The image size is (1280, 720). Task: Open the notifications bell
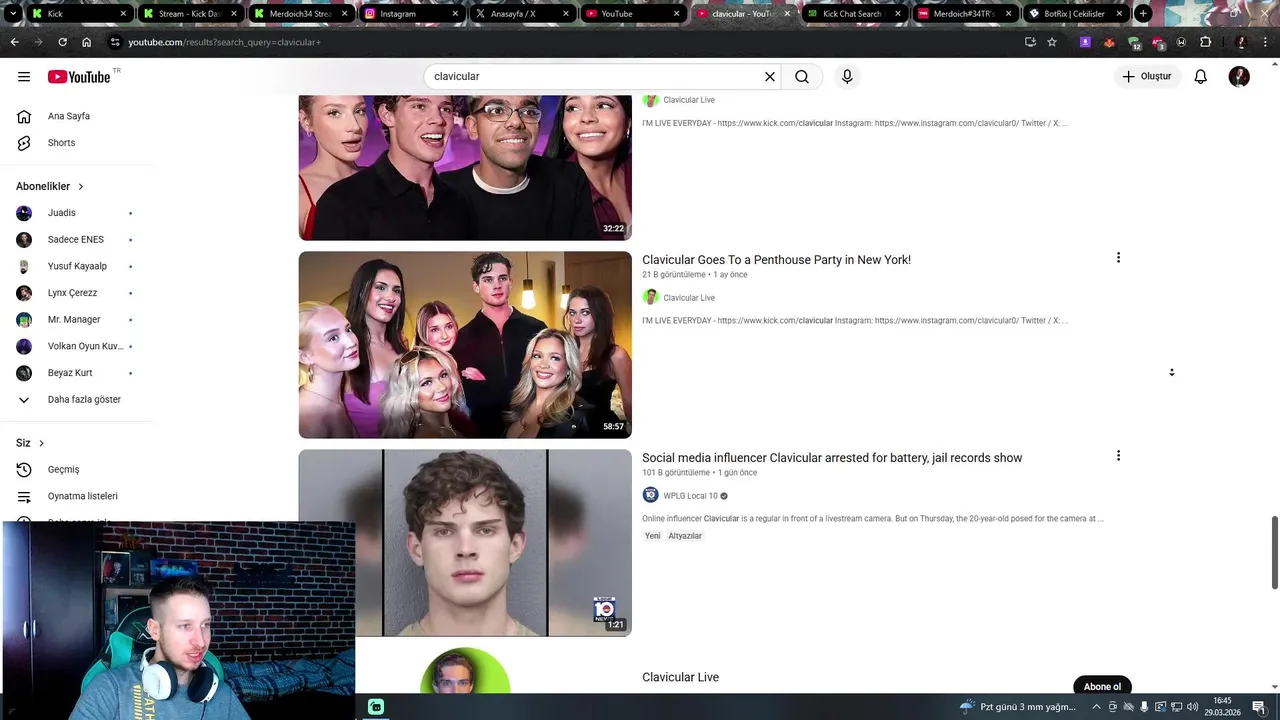click(x=1201, y=77)
